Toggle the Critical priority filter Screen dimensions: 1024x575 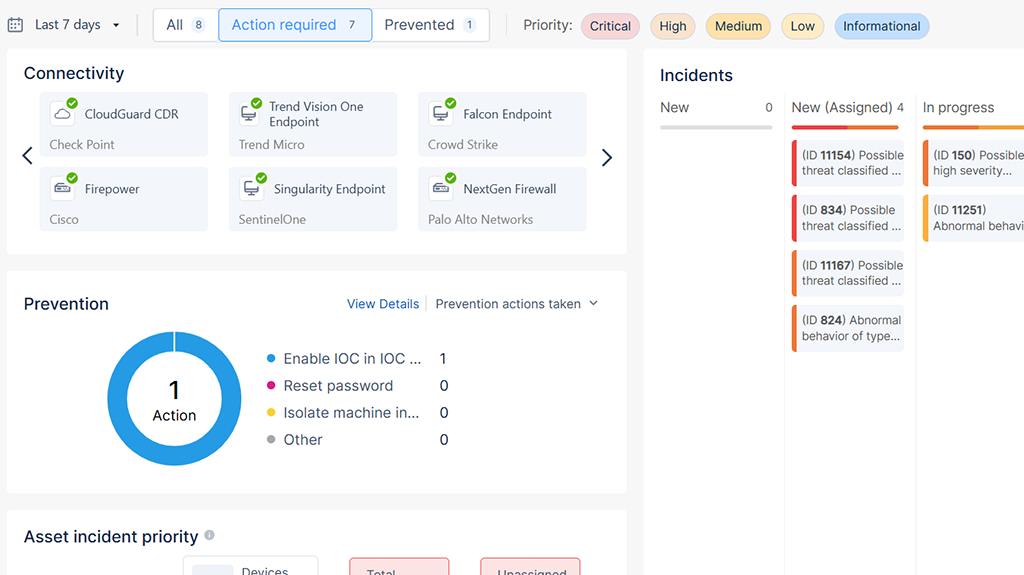pos(610,26)
